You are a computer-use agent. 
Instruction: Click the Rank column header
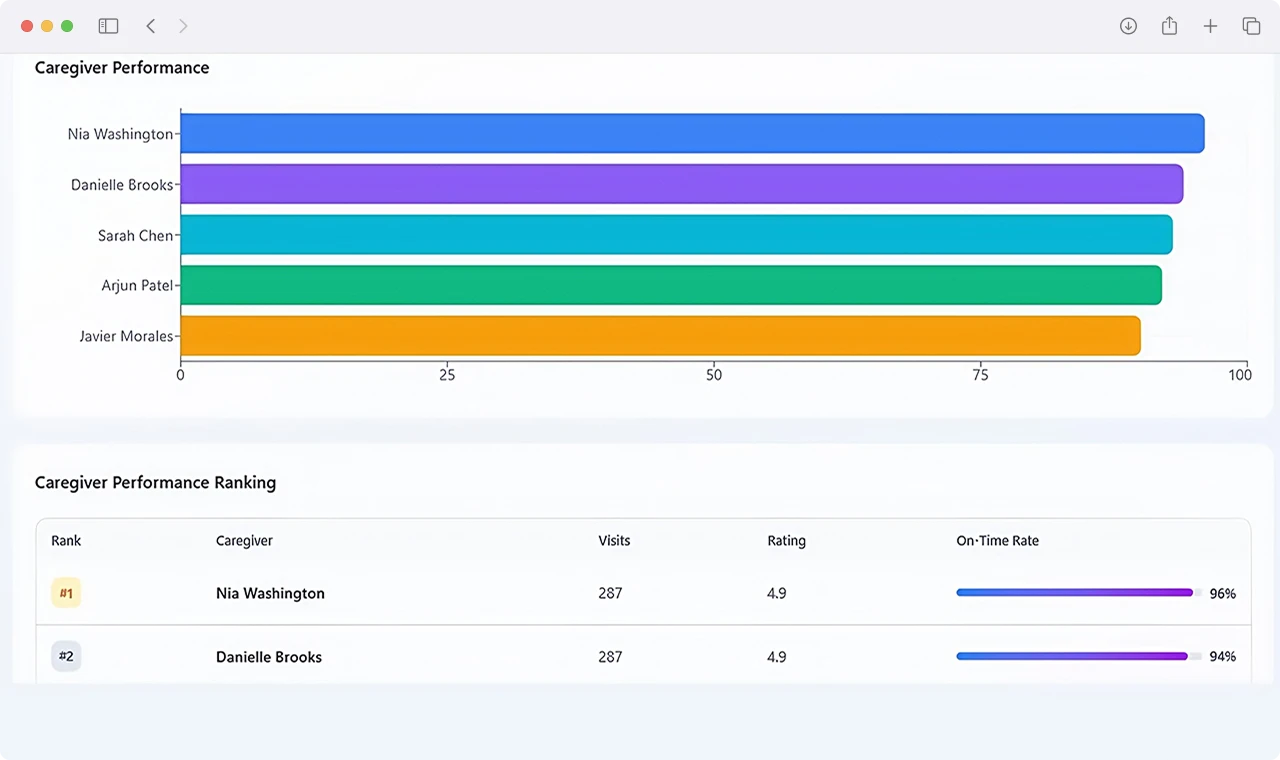tap(66, 541)
